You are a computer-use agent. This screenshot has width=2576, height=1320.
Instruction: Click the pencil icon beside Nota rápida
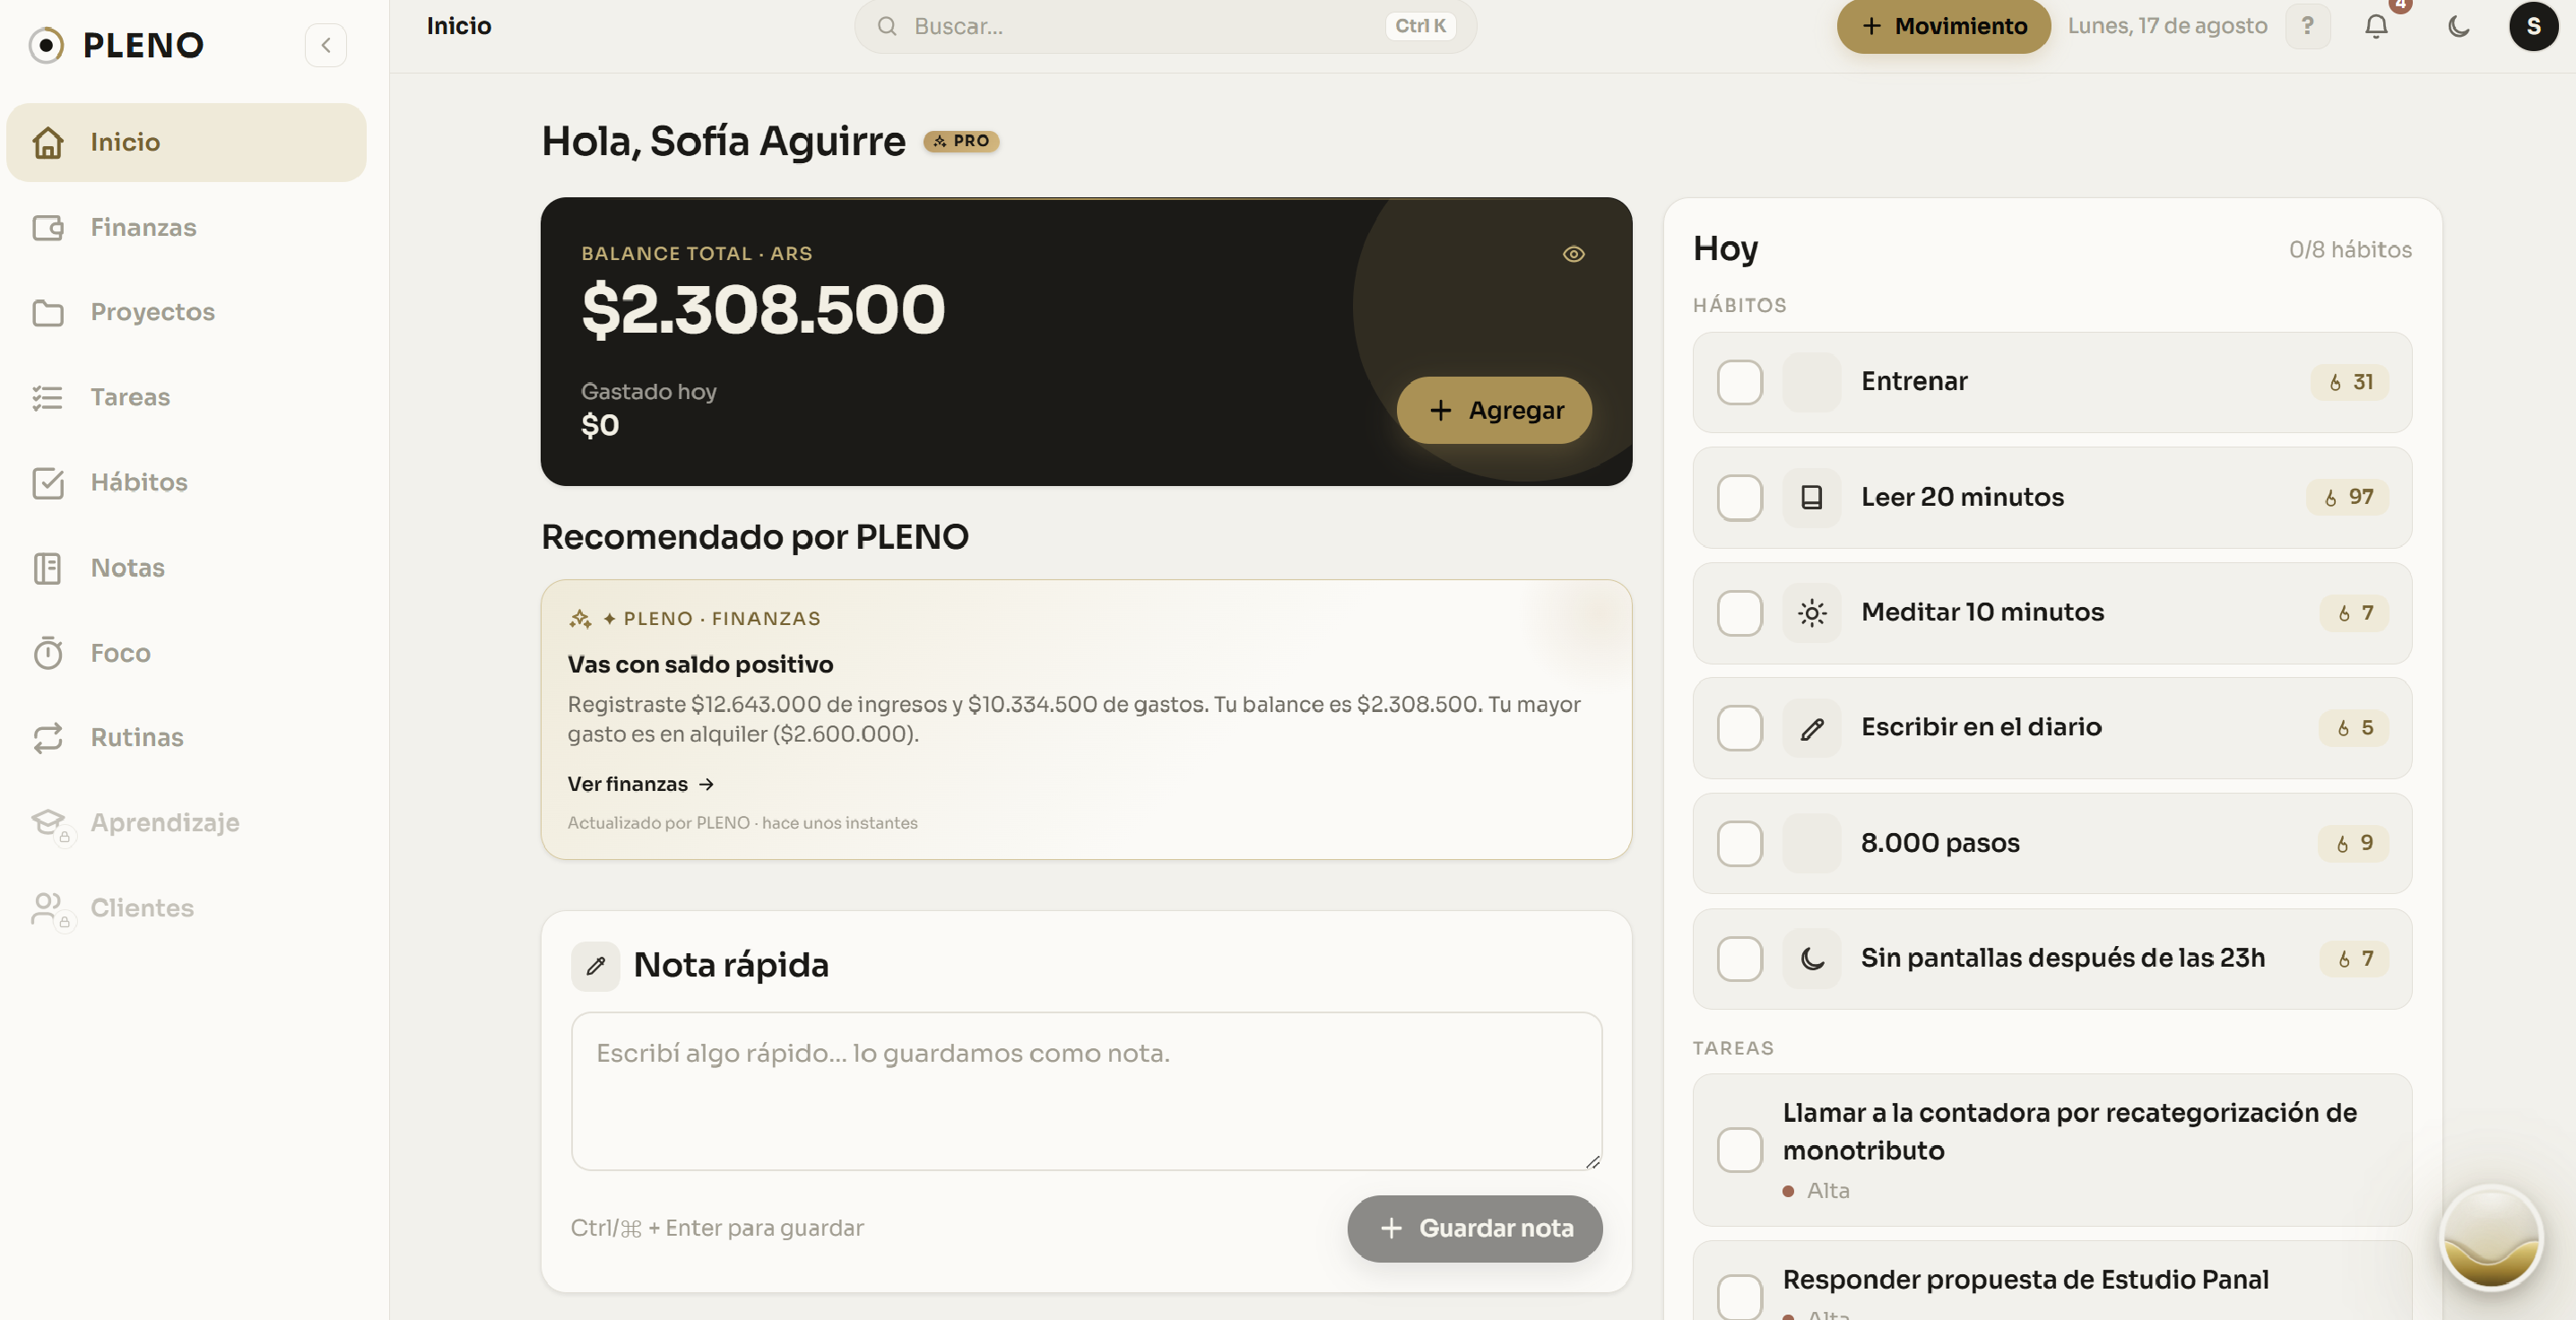595,966
